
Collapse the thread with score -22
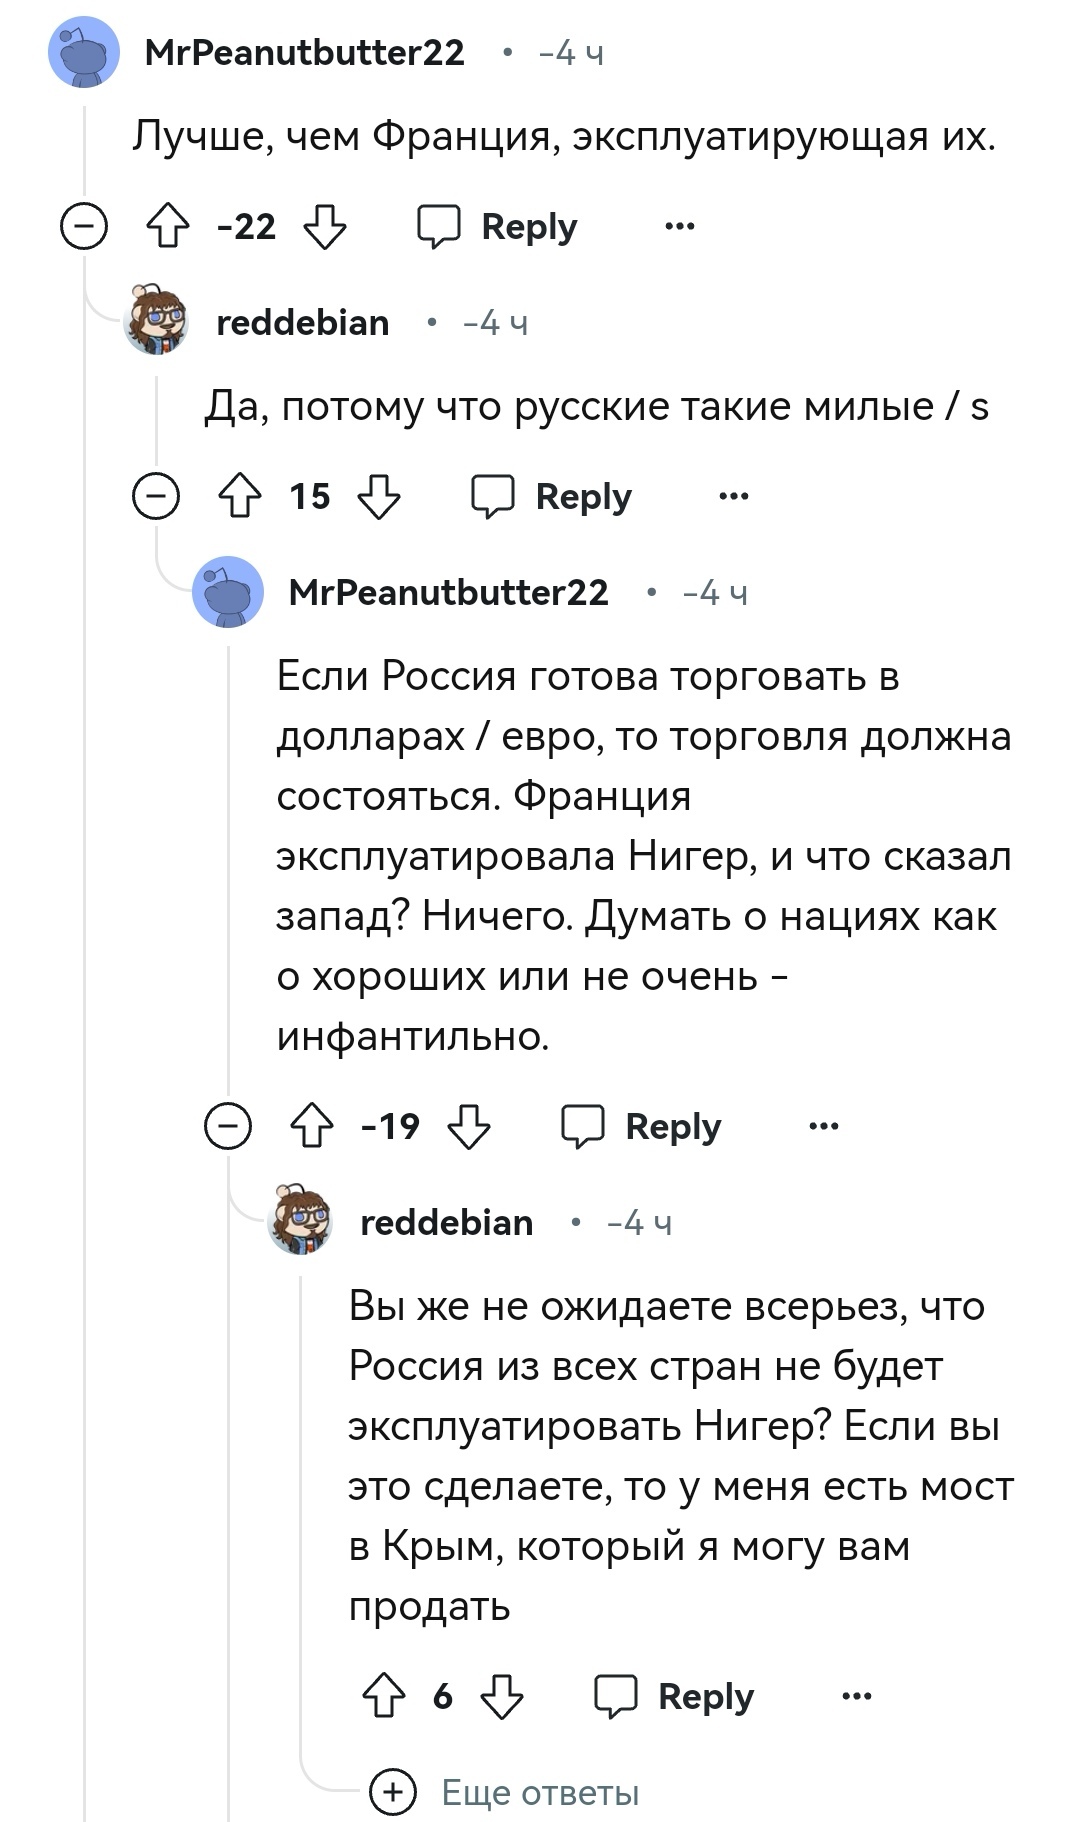coord(84,227)
